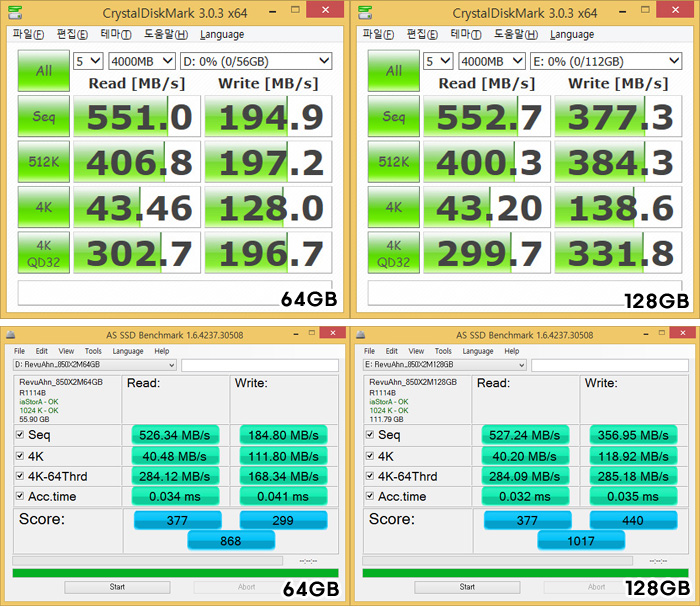700x607 pixels.
Task: Click total score 1017 in AS SSD
Action: click(x=581, y=540)
